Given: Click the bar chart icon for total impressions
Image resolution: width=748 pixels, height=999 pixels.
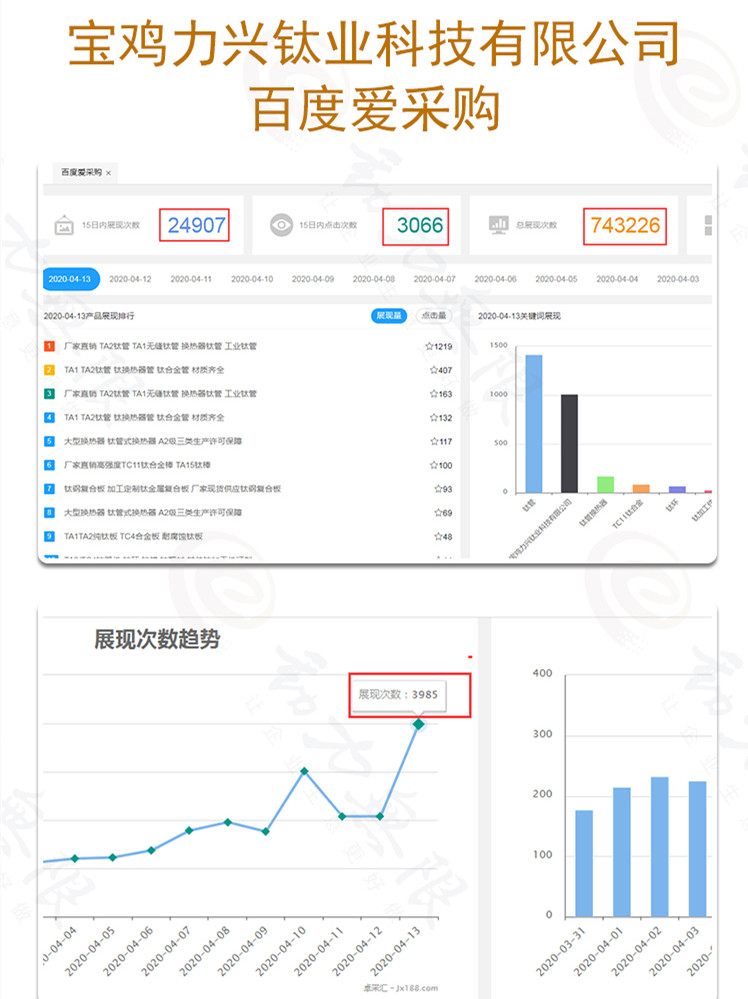Looking at the screenshot, I should point(499,225).
